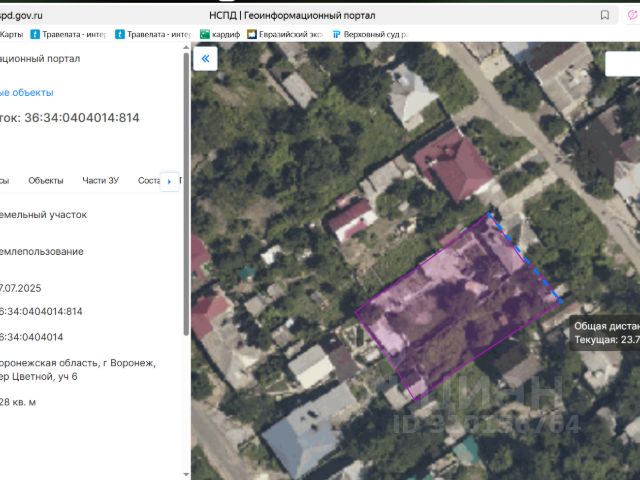640x480 pixels.
Task: Click the Земельный участок value
Action: (43, 215)
